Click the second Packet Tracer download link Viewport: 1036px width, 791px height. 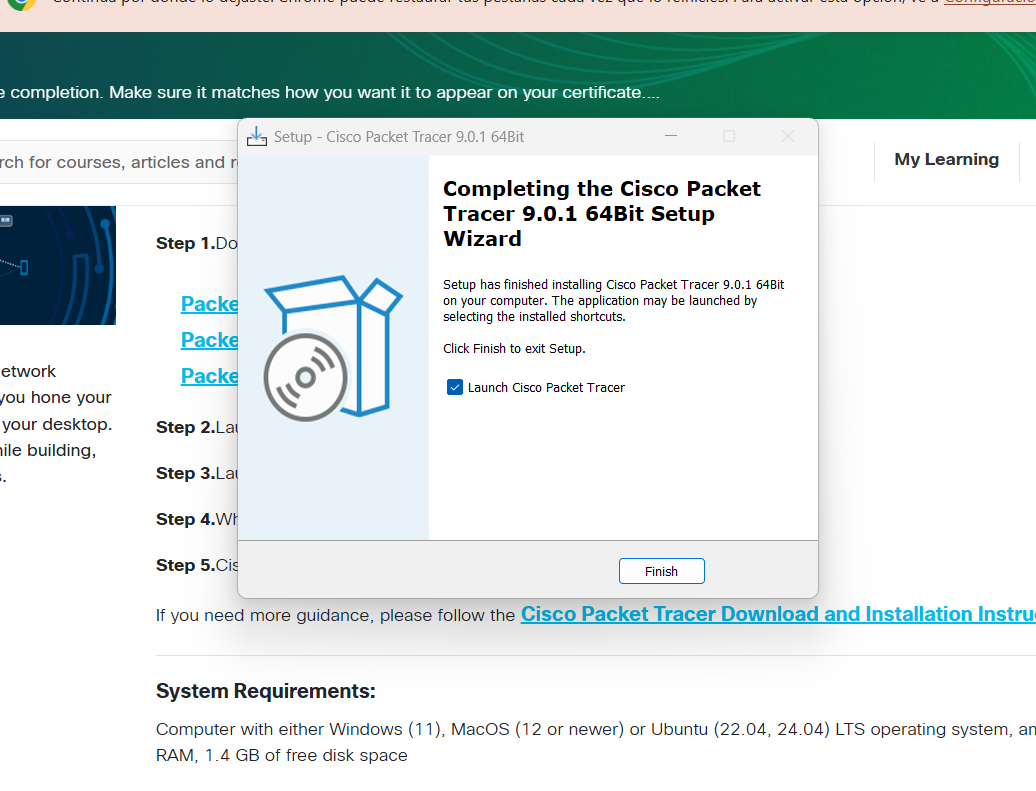209,340
